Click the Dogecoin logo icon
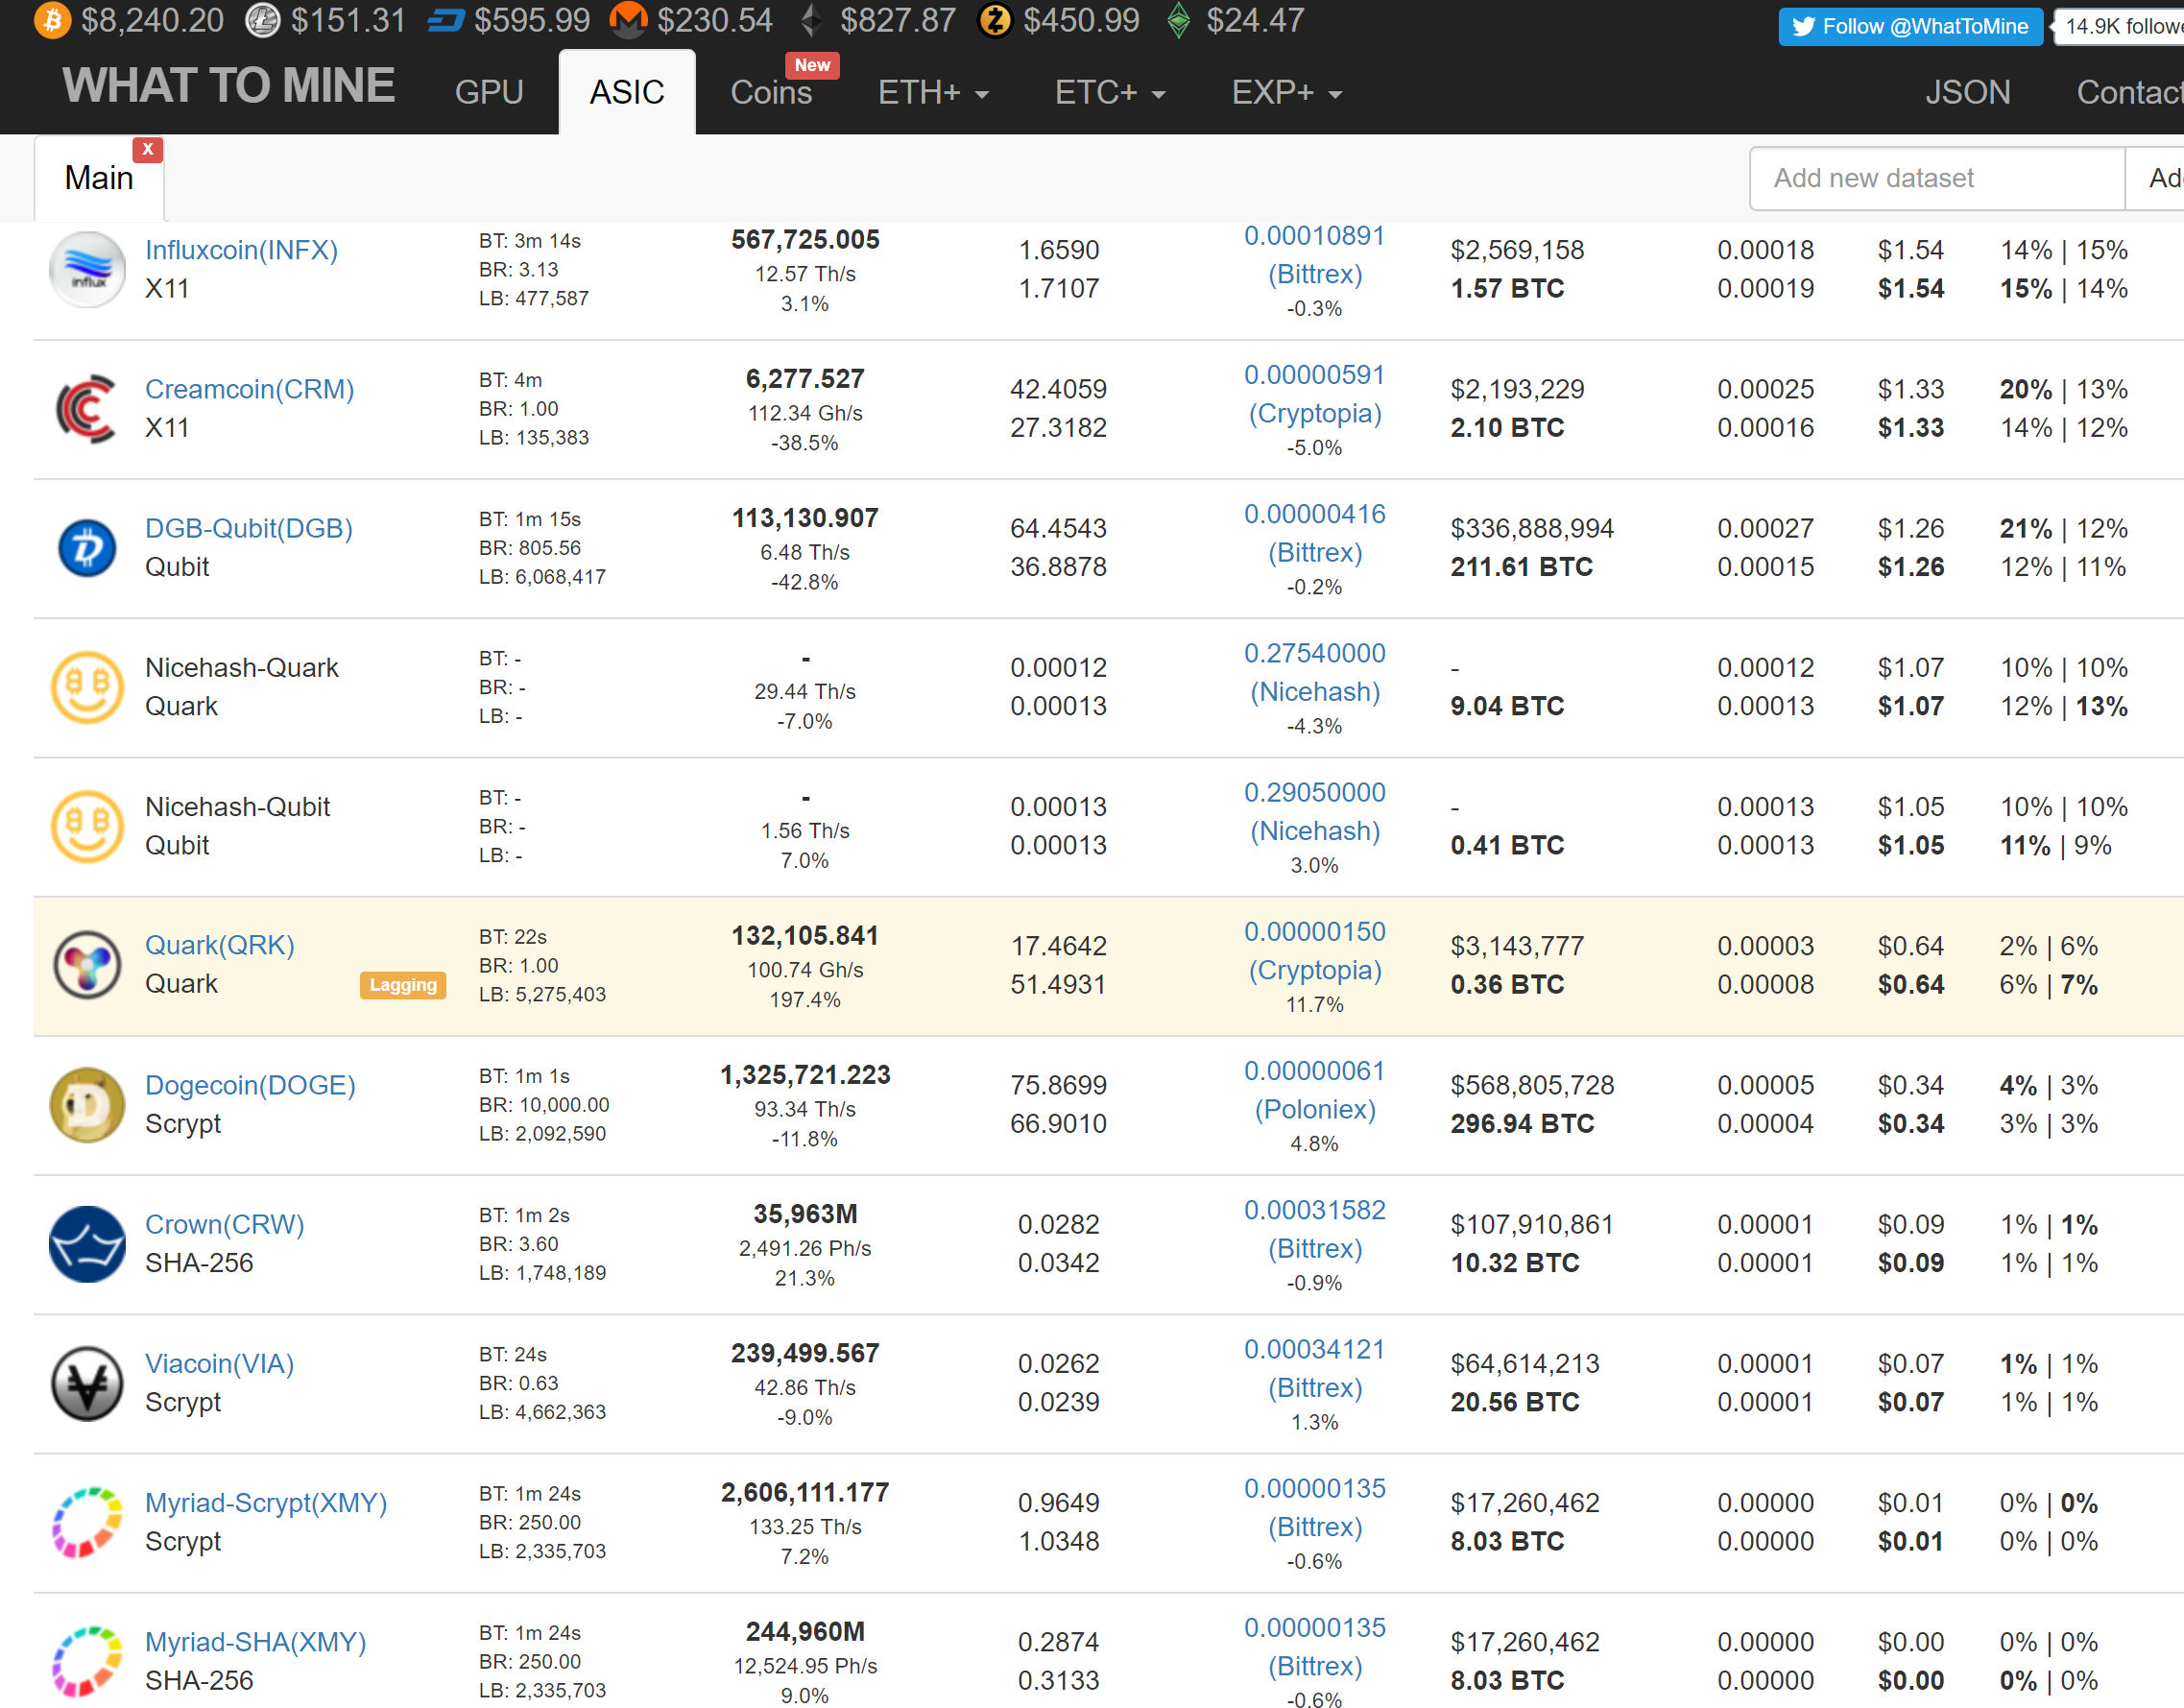 pos(87,1104)
